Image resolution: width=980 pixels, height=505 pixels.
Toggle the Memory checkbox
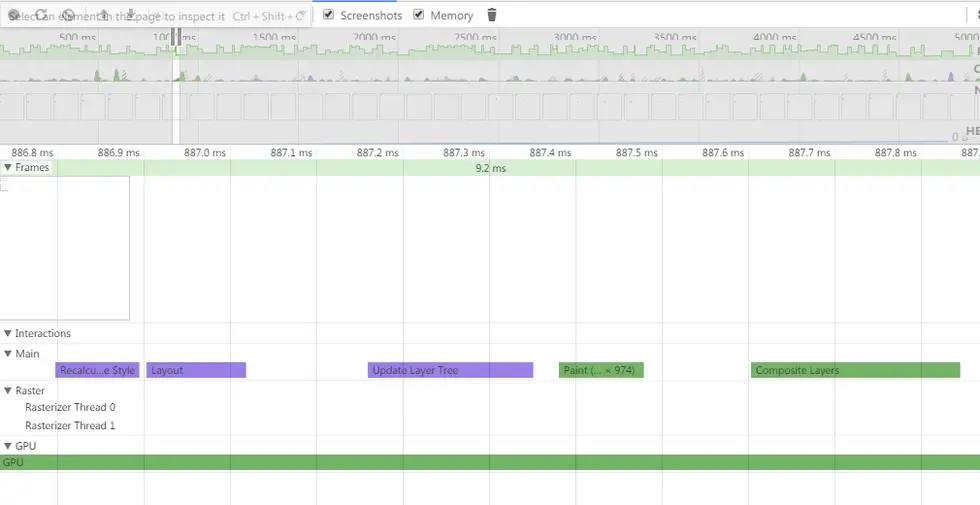[419, 14]
